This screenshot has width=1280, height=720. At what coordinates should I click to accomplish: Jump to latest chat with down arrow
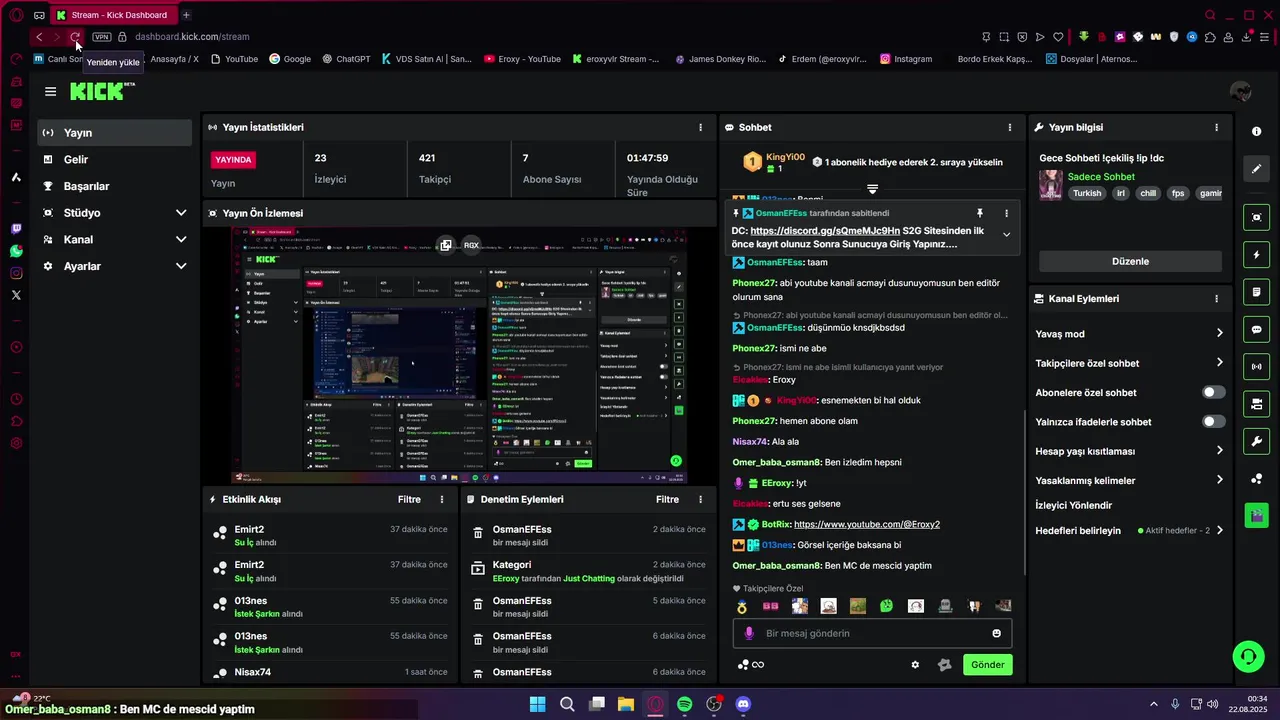(872, 189)
